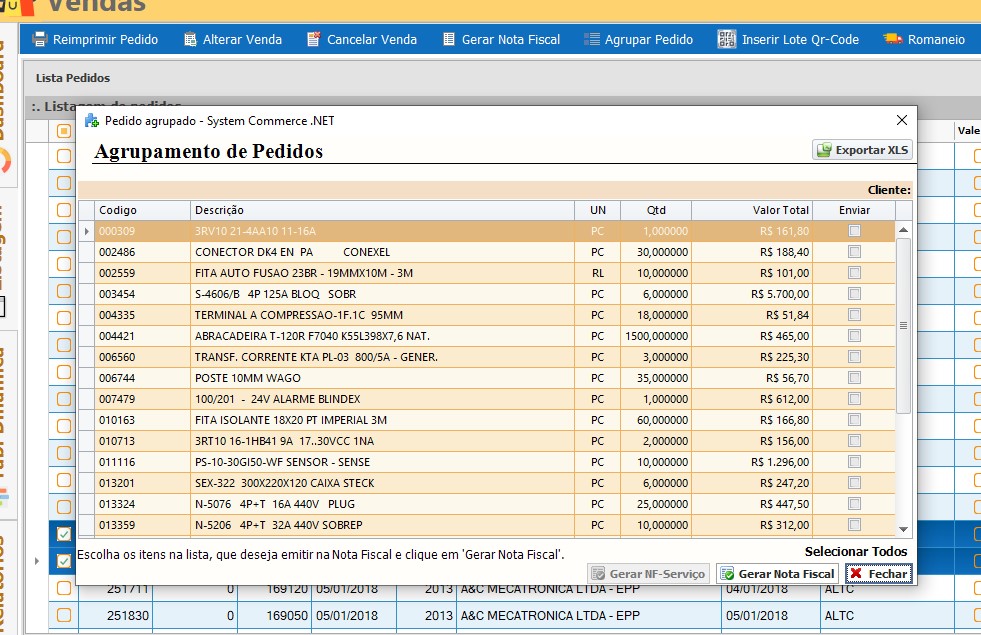Click the Agrupar Pedido icon
The width and height of the screenshot is (981, 635).
point(592,40)
